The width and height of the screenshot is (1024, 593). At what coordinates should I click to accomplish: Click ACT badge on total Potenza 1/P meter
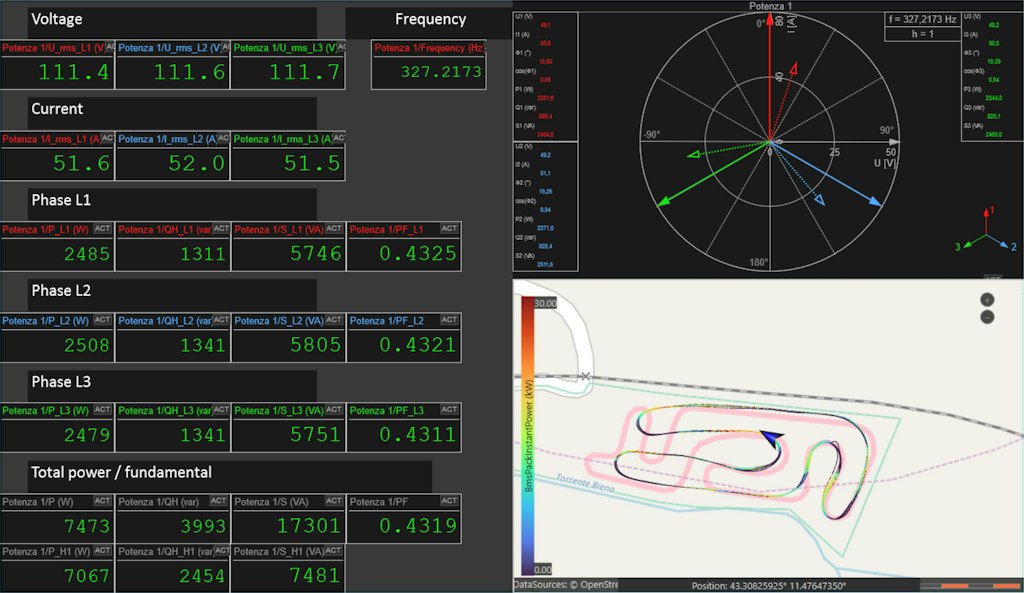coord(102,501)
